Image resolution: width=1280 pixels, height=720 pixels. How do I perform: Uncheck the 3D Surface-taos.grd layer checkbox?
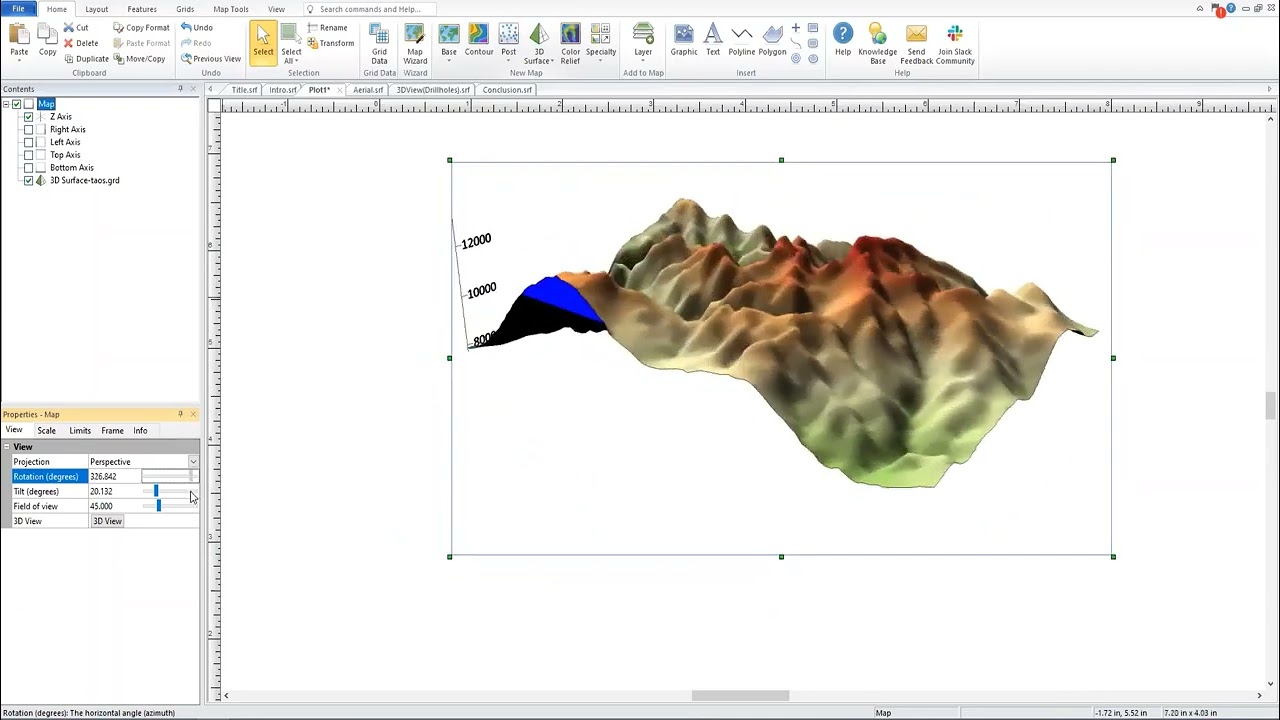click(29, 181)
